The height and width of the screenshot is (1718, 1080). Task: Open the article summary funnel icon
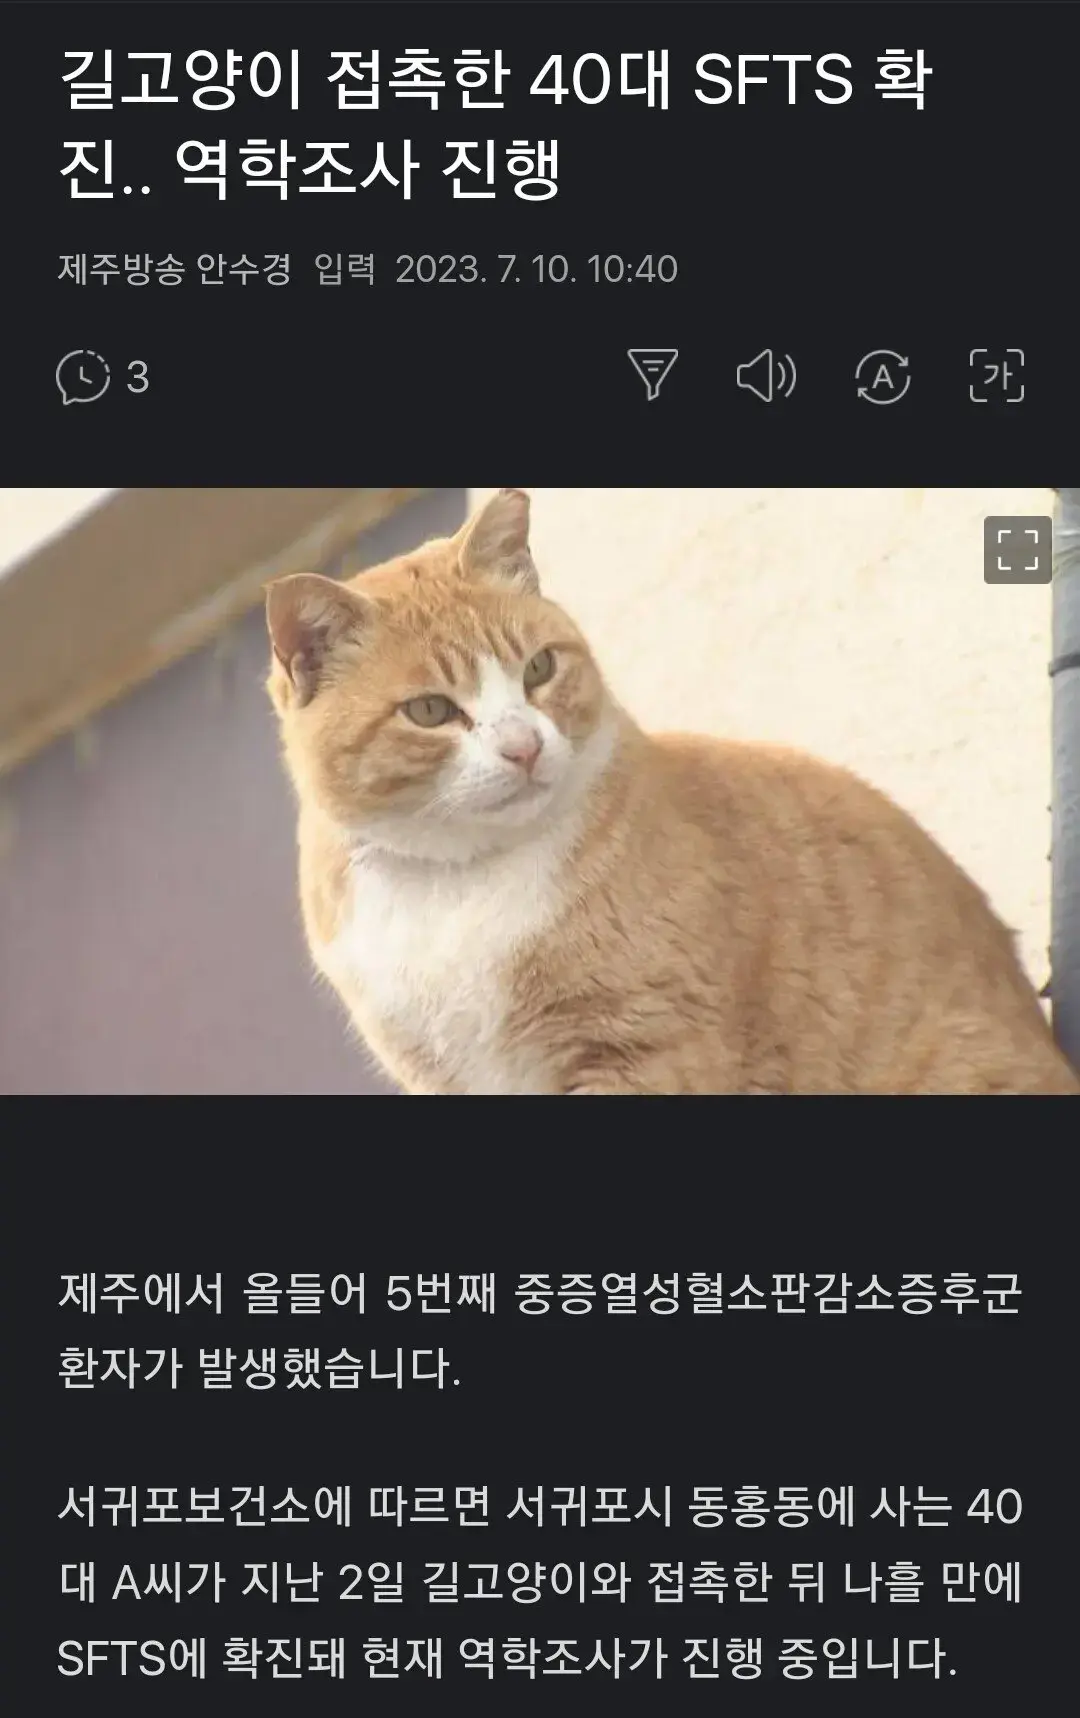point(652,374)
